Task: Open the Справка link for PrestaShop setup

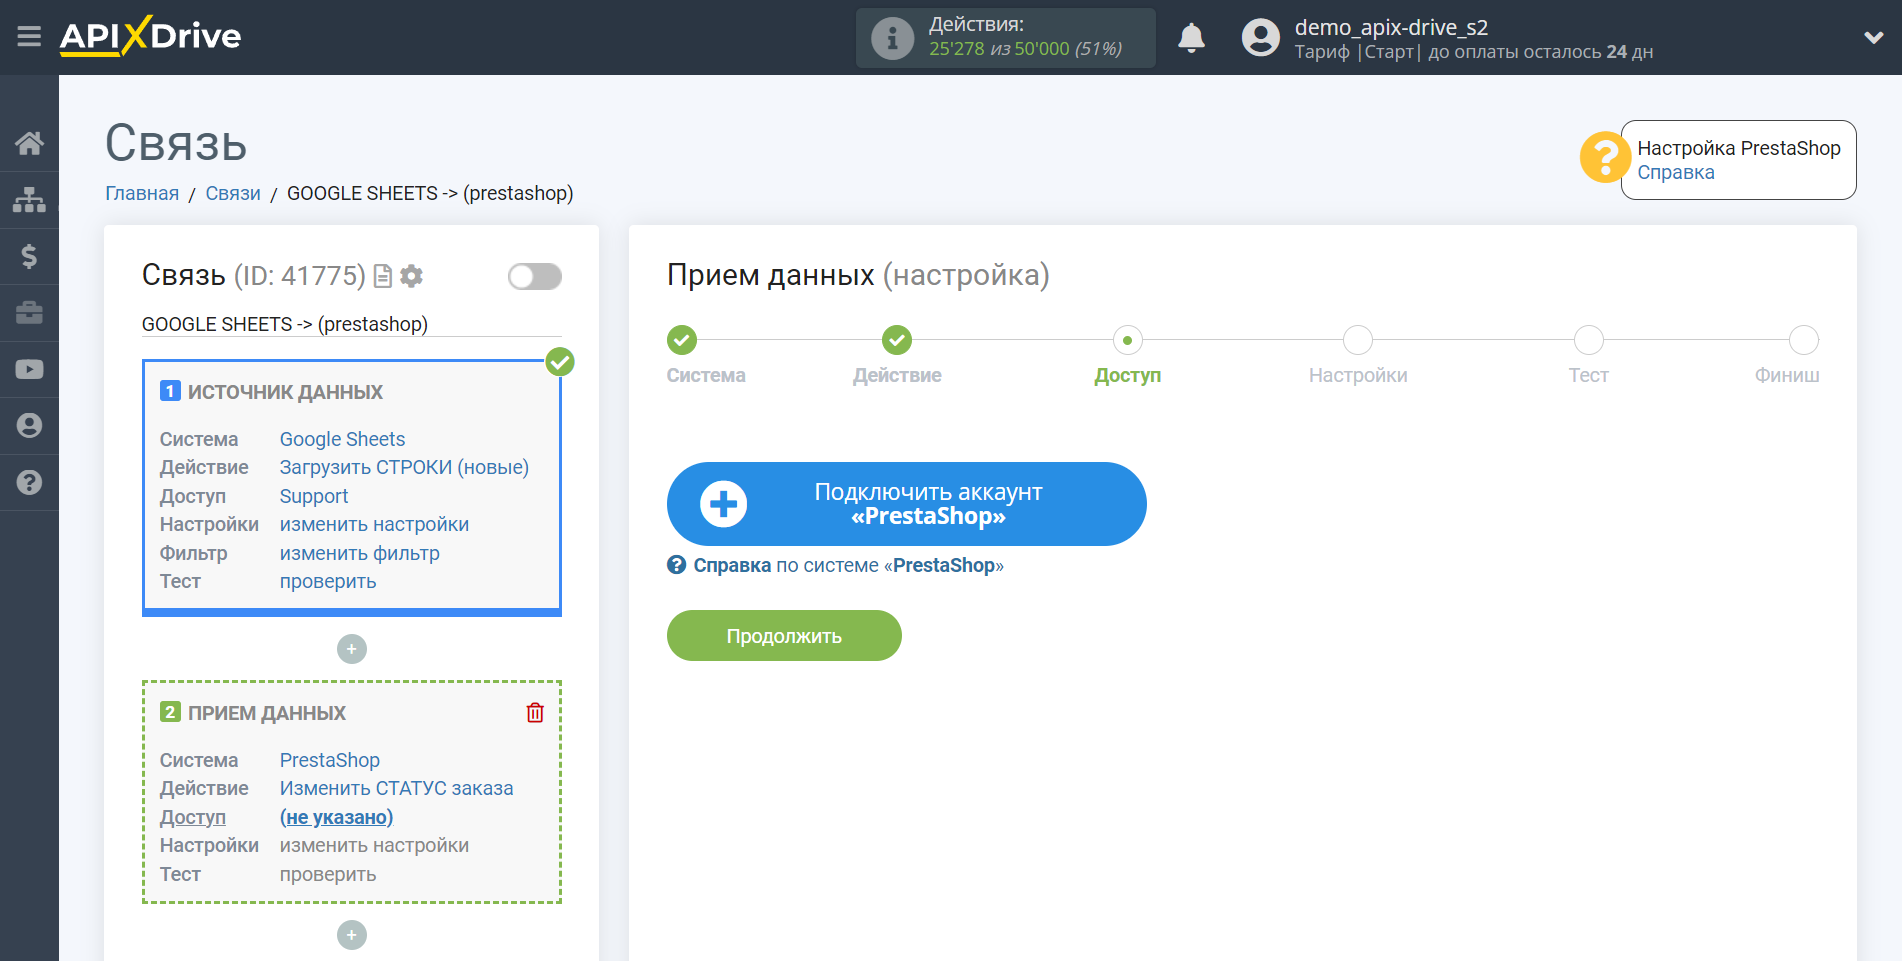Action: tap(1675, 172)
